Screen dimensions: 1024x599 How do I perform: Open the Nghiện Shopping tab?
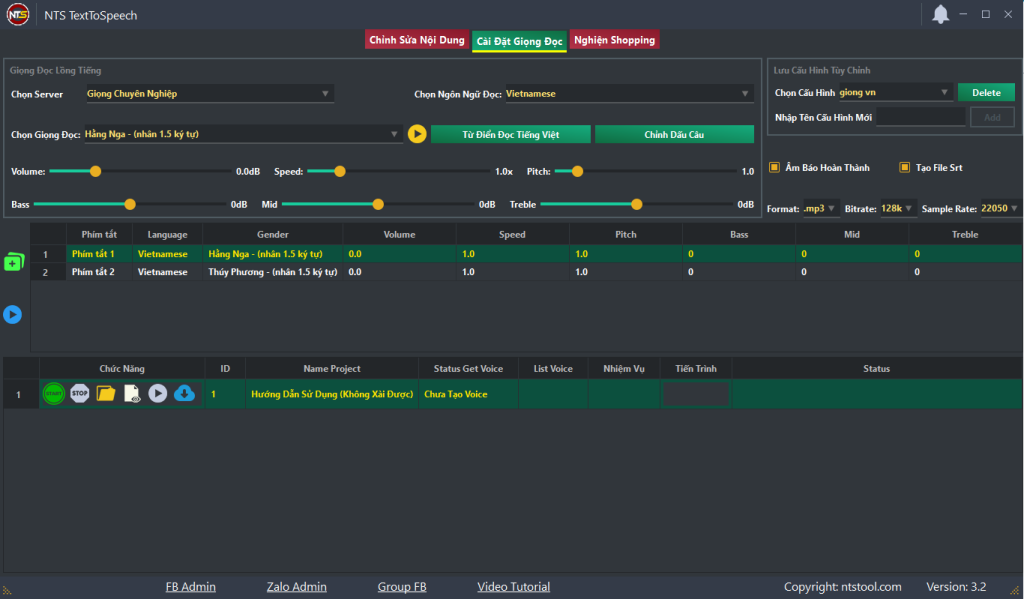tap(614, 40)
